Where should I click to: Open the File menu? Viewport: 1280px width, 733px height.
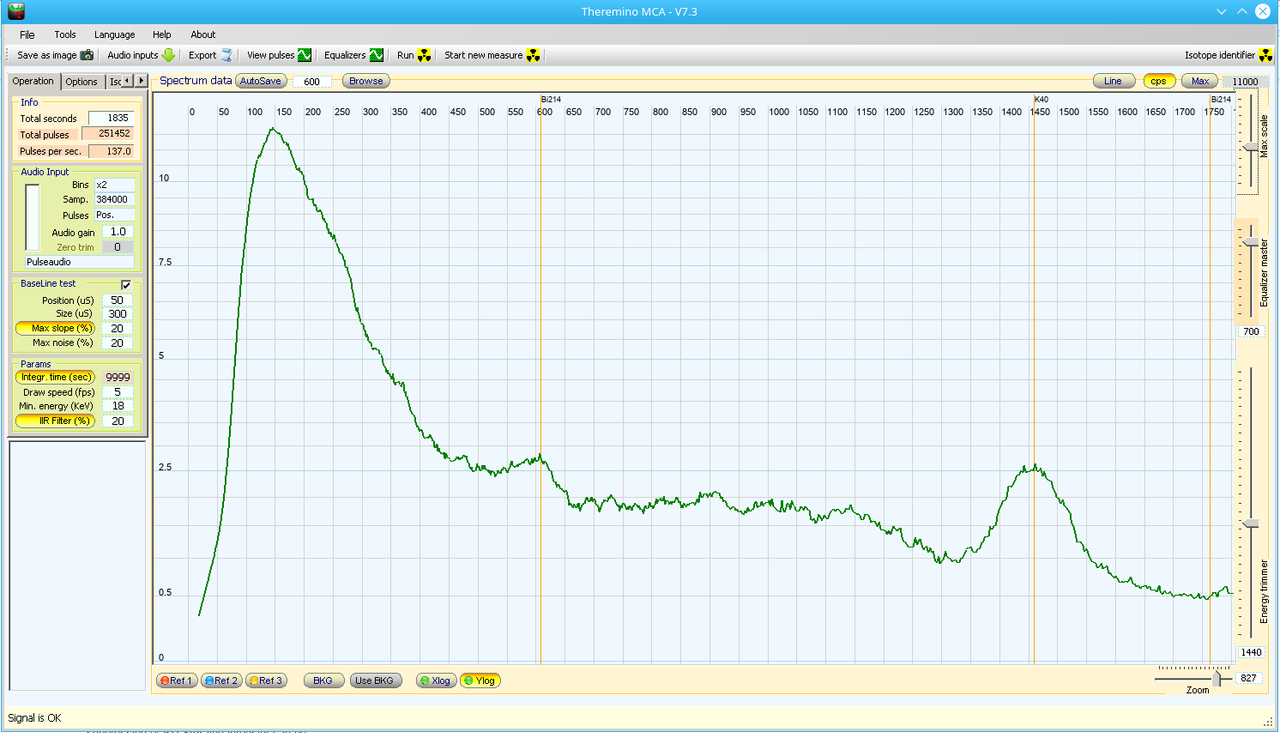tap(27, 34)
